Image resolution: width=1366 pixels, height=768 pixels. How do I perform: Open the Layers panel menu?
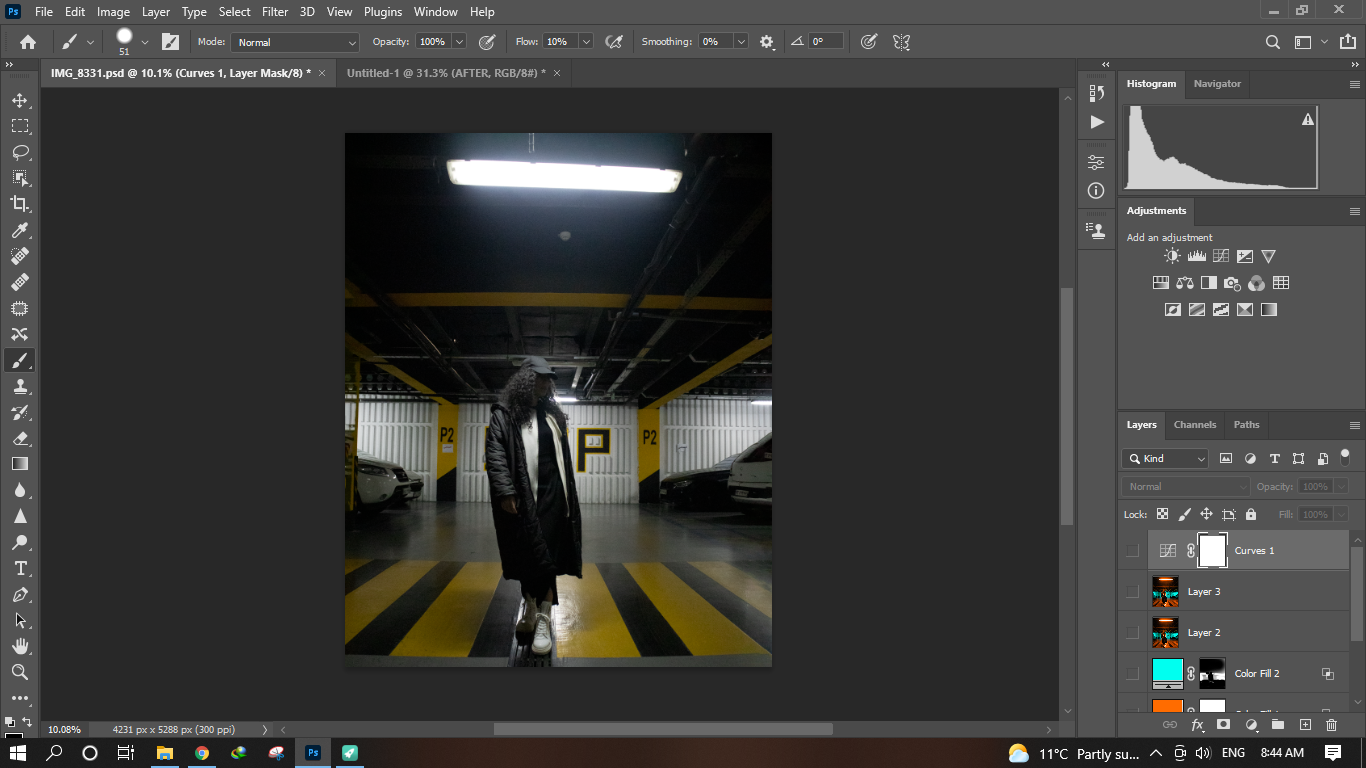(1355, 425)
